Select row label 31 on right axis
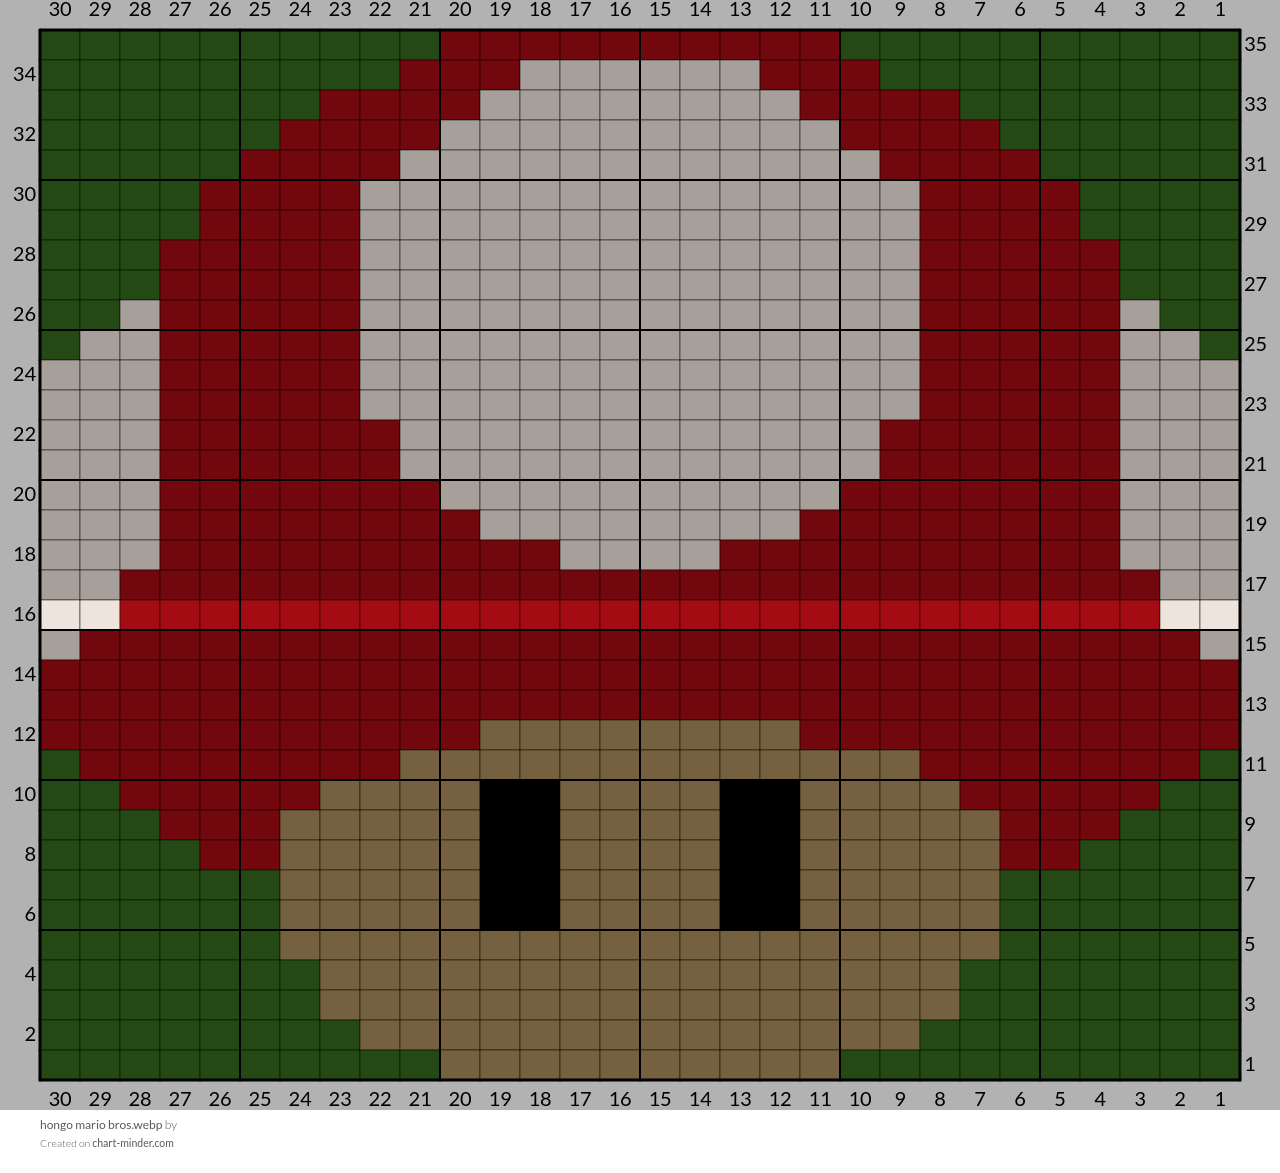 1255,164
